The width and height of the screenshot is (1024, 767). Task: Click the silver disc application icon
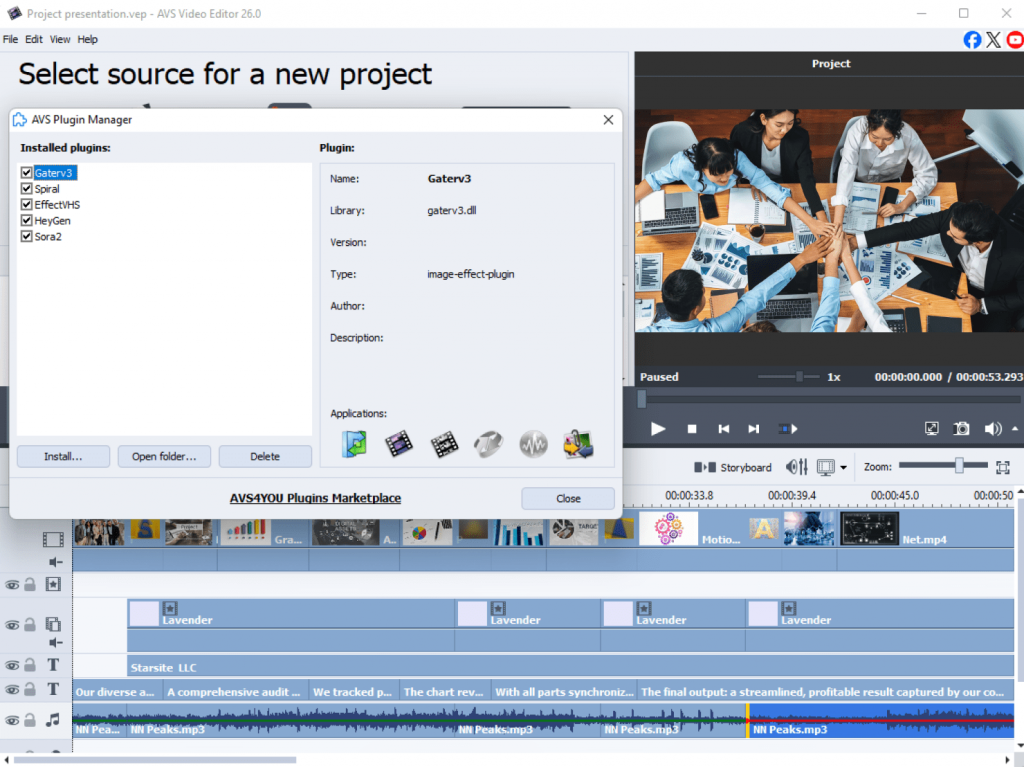point(488,444)
